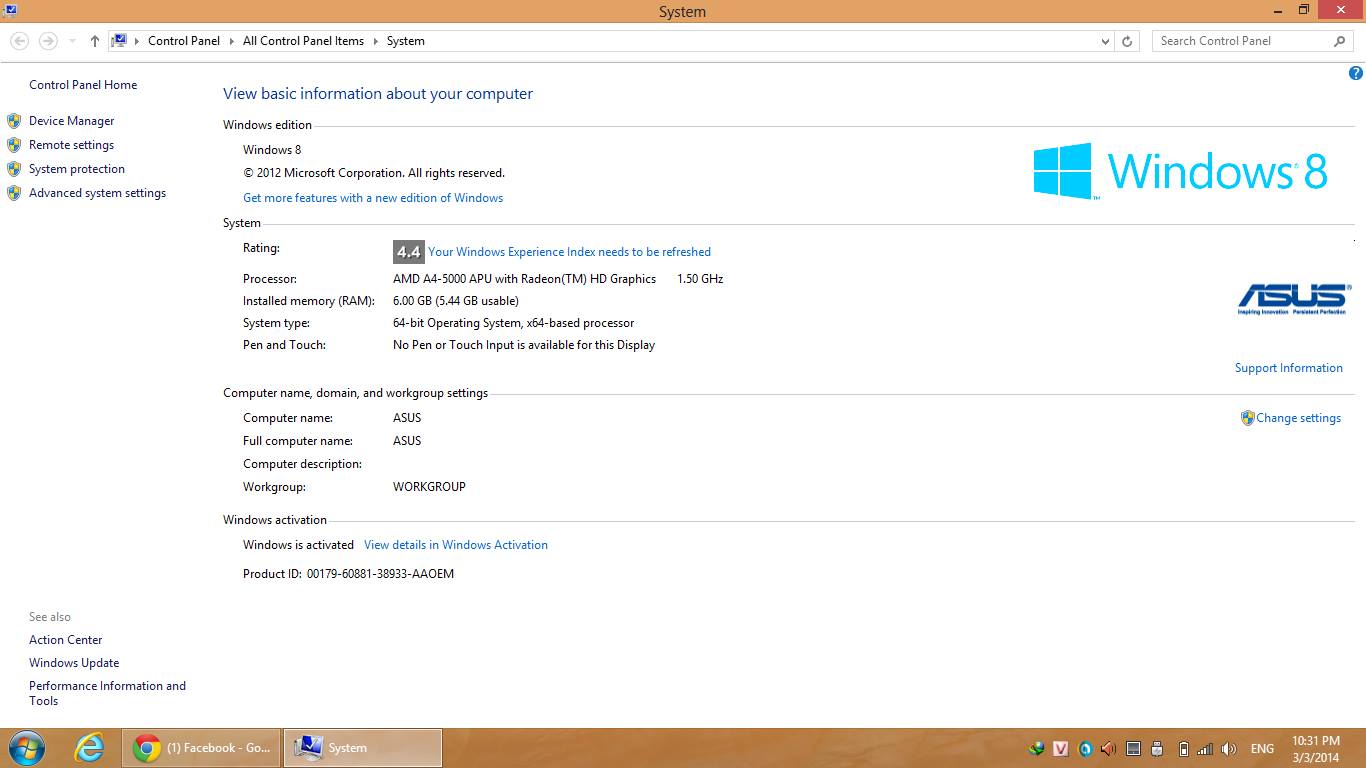Click the ENG input language indicator
This screenshot has width=1366, height=768.
coord(1262,748)
